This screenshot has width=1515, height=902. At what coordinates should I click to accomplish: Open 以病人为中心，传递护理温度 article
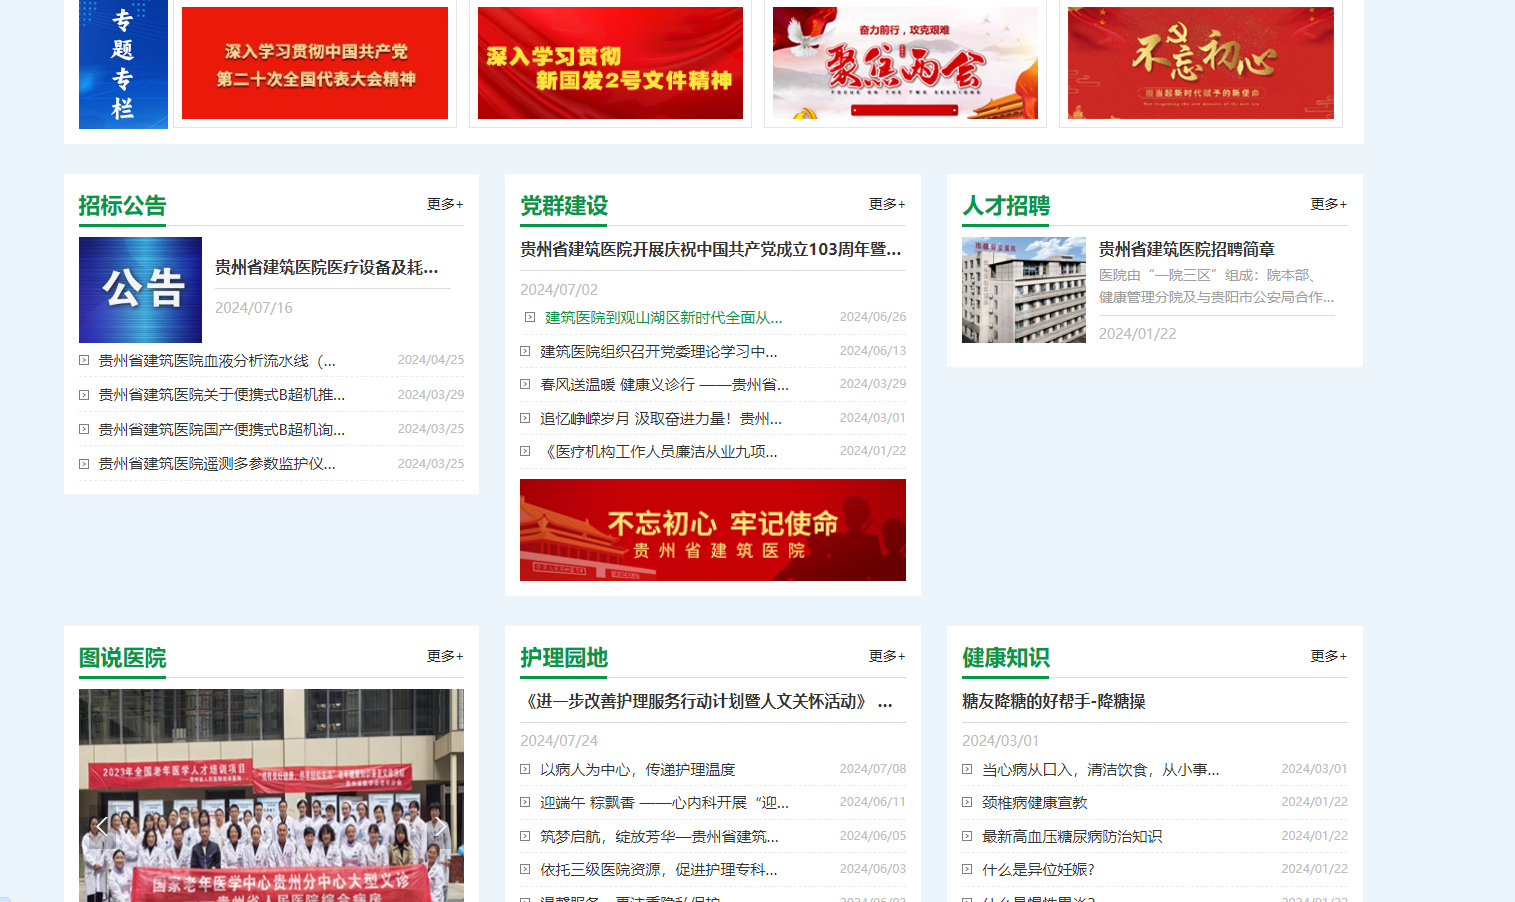click(638, 769)
